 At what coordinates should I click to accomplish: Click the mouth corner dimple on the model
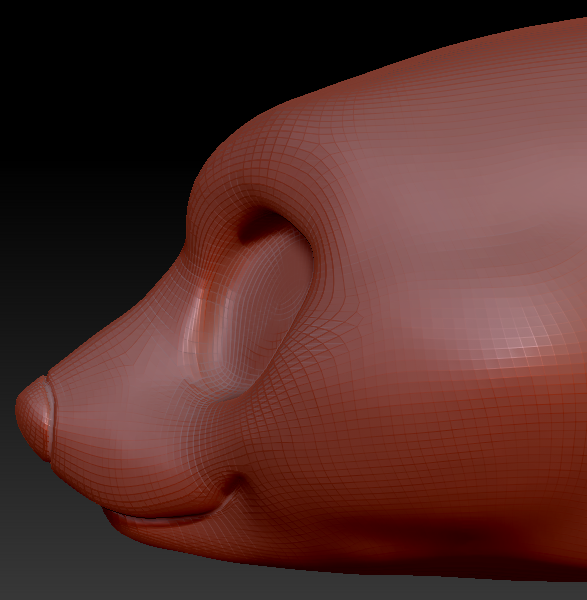[x=233, y=483]
